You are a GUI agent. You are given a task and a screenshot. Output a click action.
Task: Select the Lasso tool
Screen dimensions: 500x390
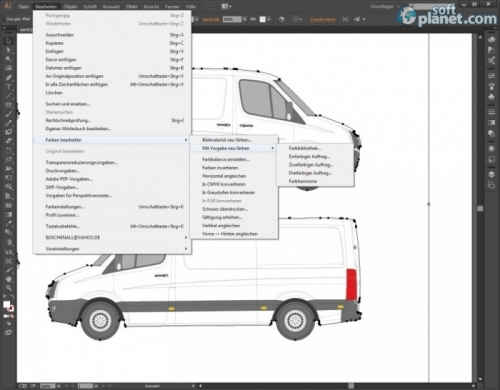[9, 68]
